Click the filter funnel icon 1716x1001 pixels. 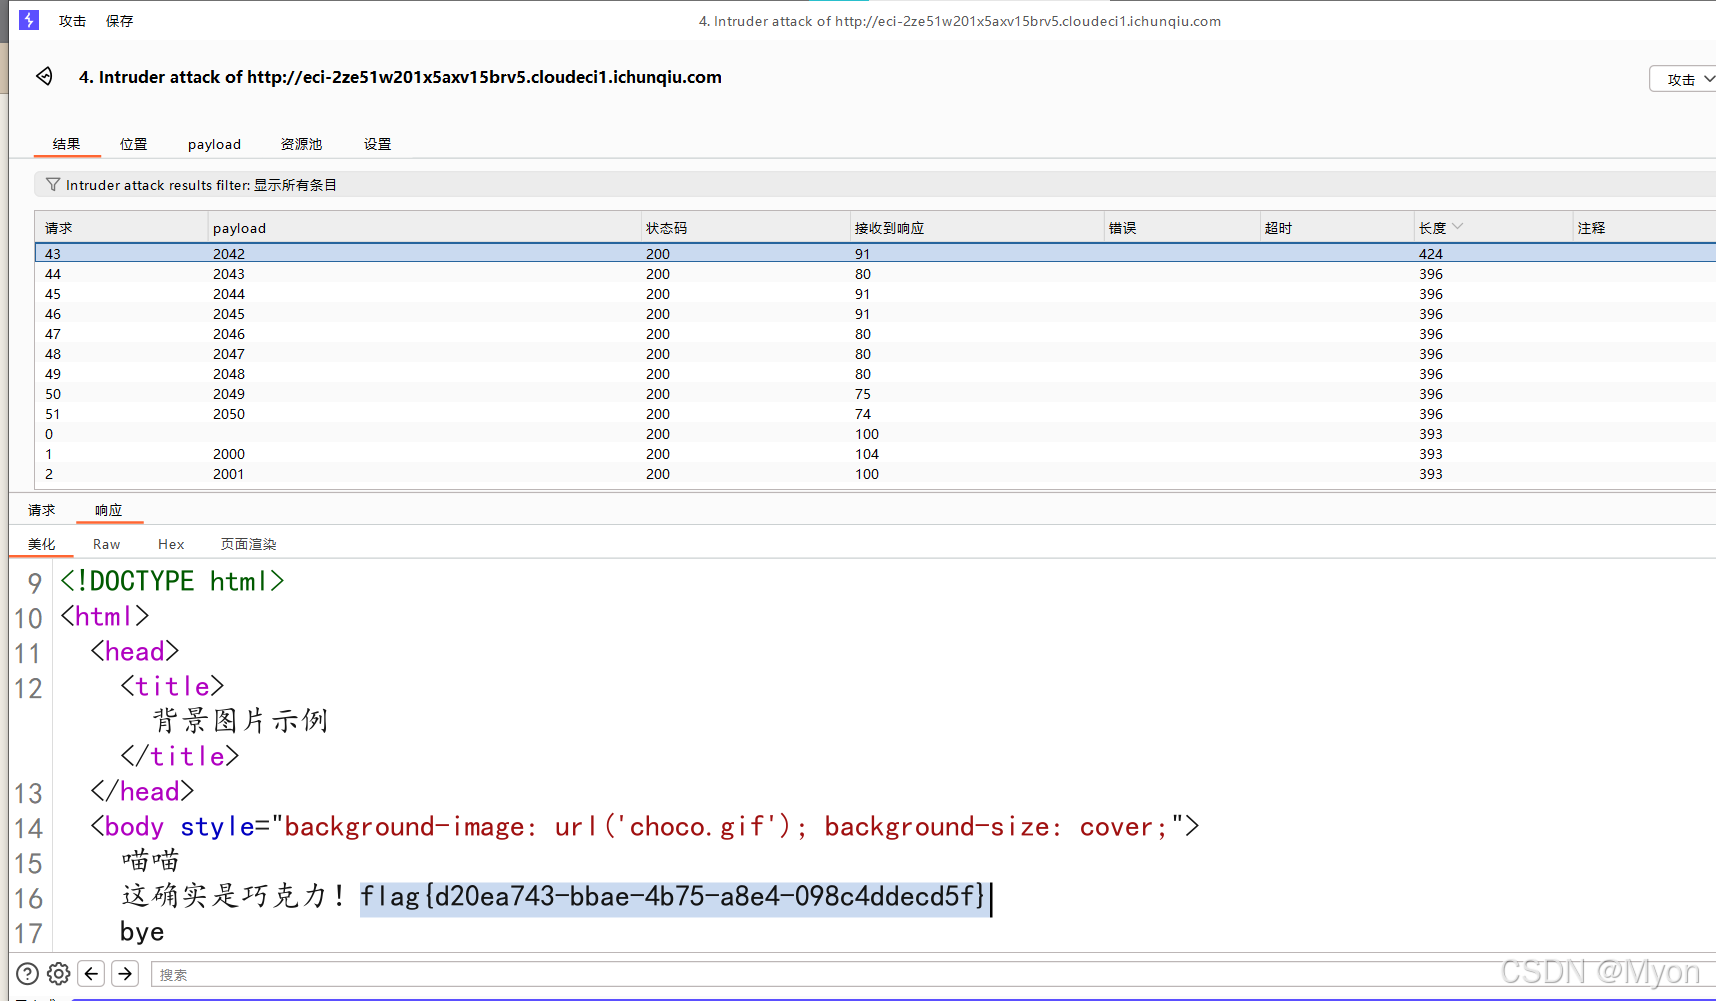(x=53, y=185)
